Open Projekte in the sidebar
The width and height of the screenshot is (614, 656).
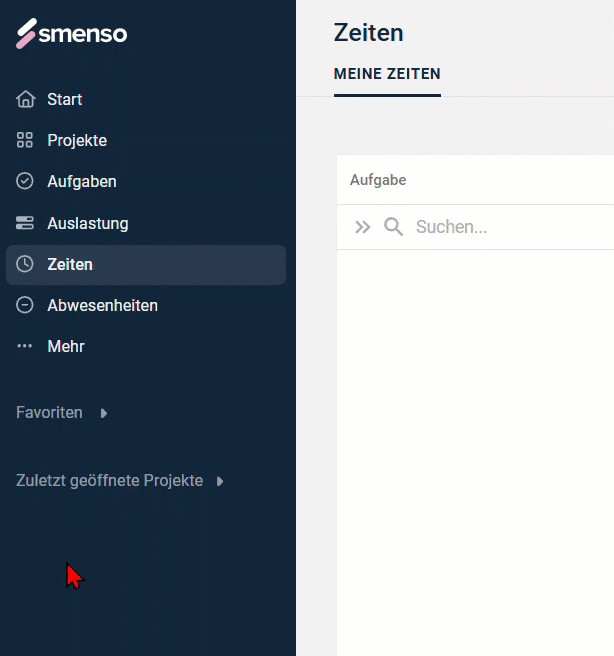click(77, 141)
